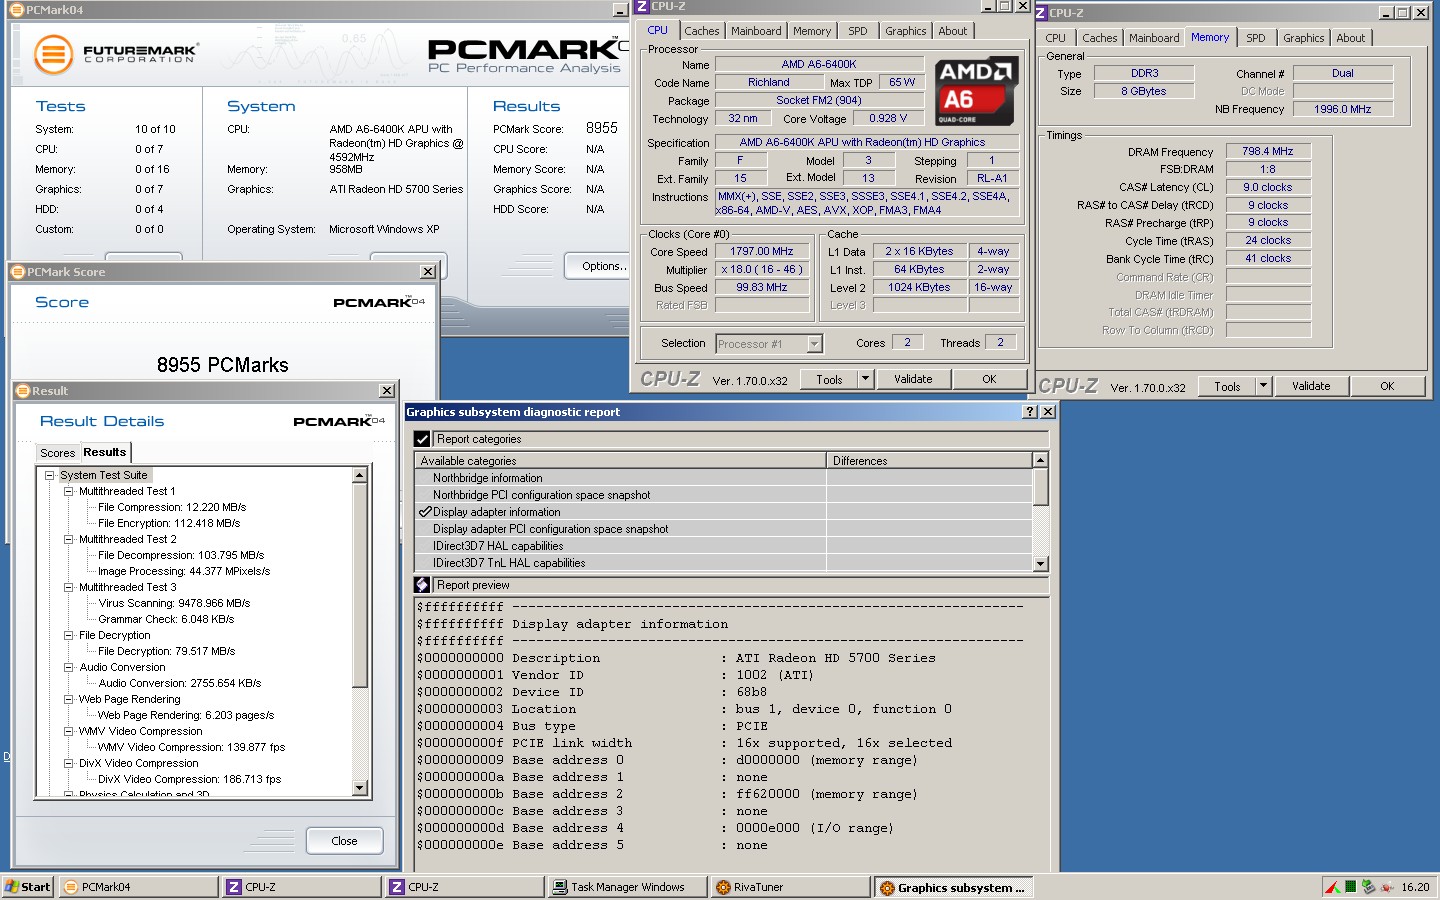Click the Report preview icon
Viewport: 1440px width, 900px height.
click(422, 585)
